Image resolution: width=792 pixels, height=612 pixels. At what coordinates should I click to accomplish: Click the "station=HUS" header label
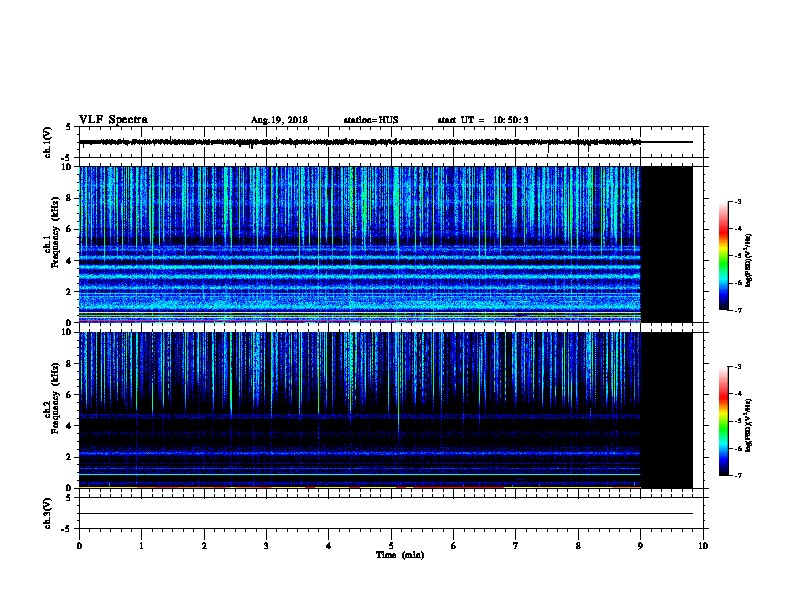371,120
